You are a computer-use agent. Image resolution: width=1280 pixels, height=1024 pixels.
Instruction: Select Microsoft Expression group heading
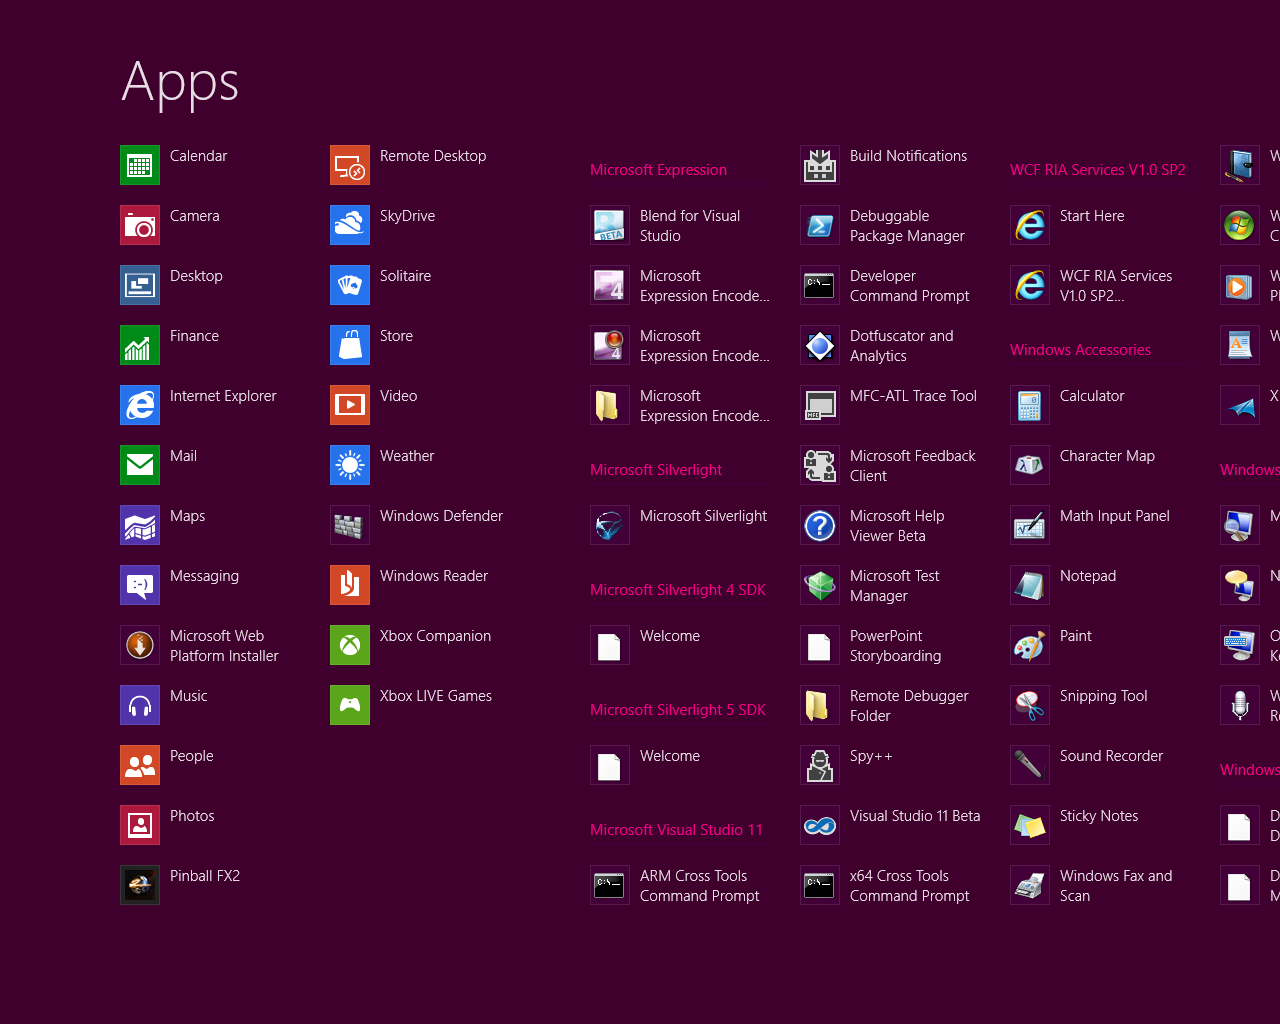click(658, 170)
